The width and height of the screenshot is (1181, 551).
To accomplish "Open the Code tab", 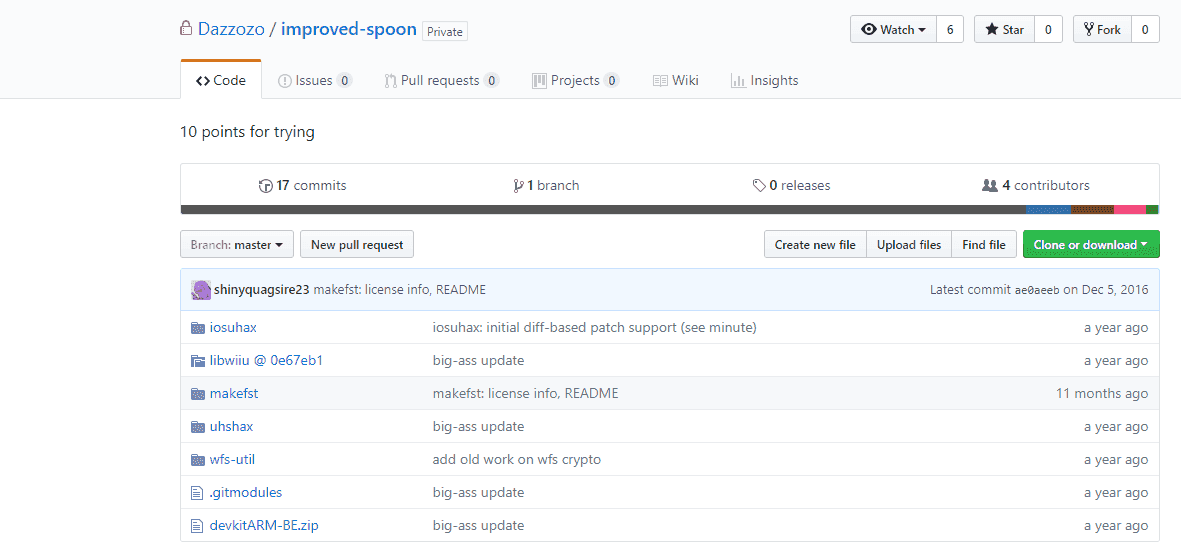I will click(221, 80).
